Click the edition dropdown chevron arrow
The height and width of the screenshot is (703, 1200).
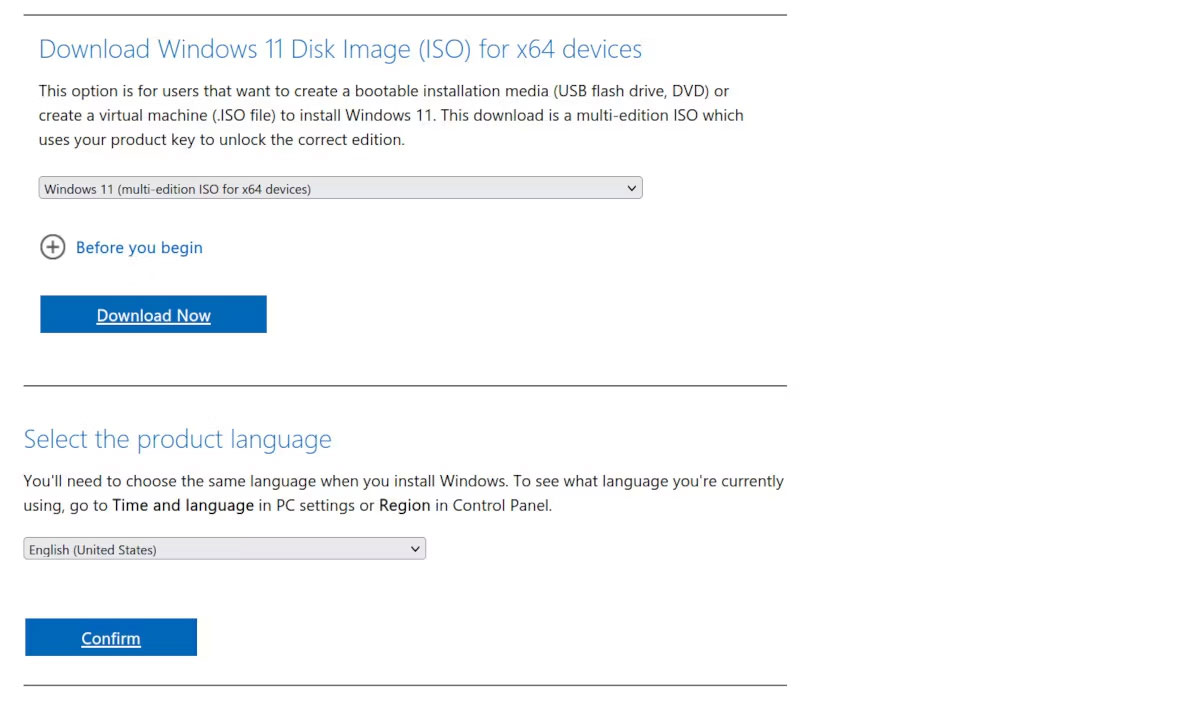tap(631, 188)
